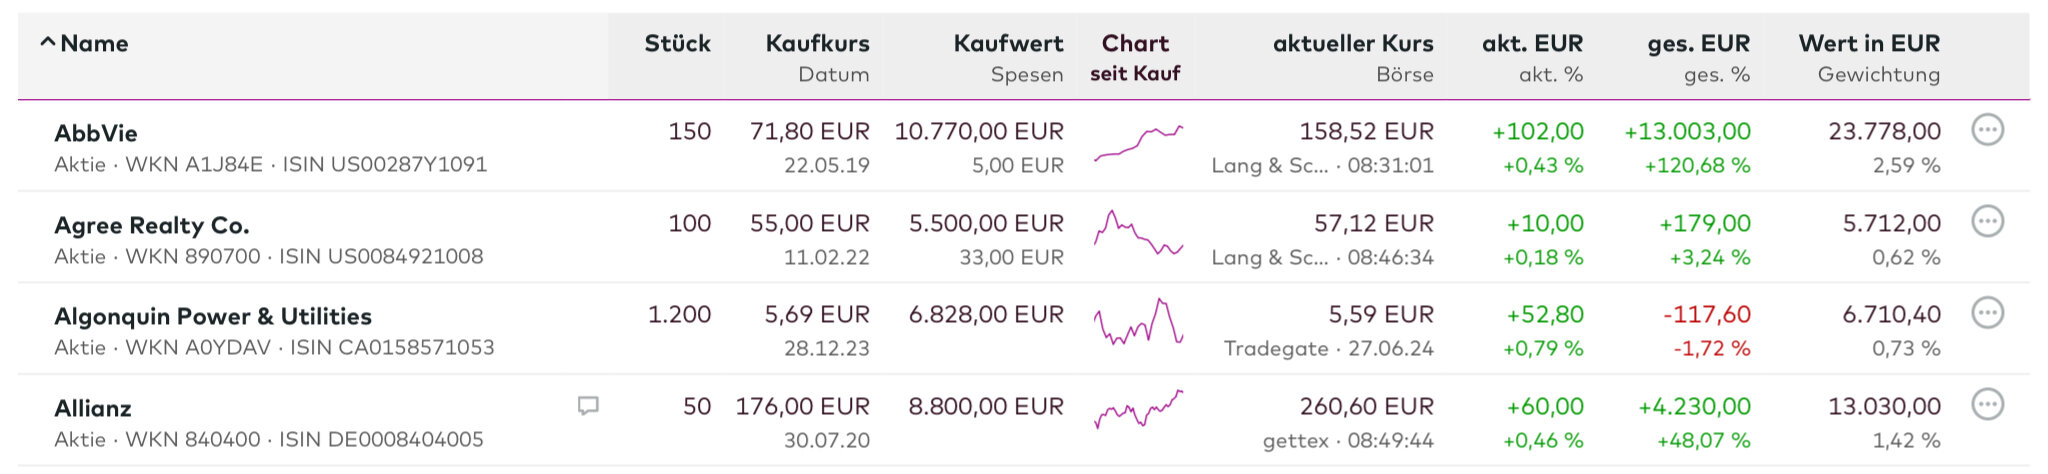The height and width of the screenshot is (474, 2048).
Task: Sort by aktueller Kurs column header
Action: (1352, 43)
